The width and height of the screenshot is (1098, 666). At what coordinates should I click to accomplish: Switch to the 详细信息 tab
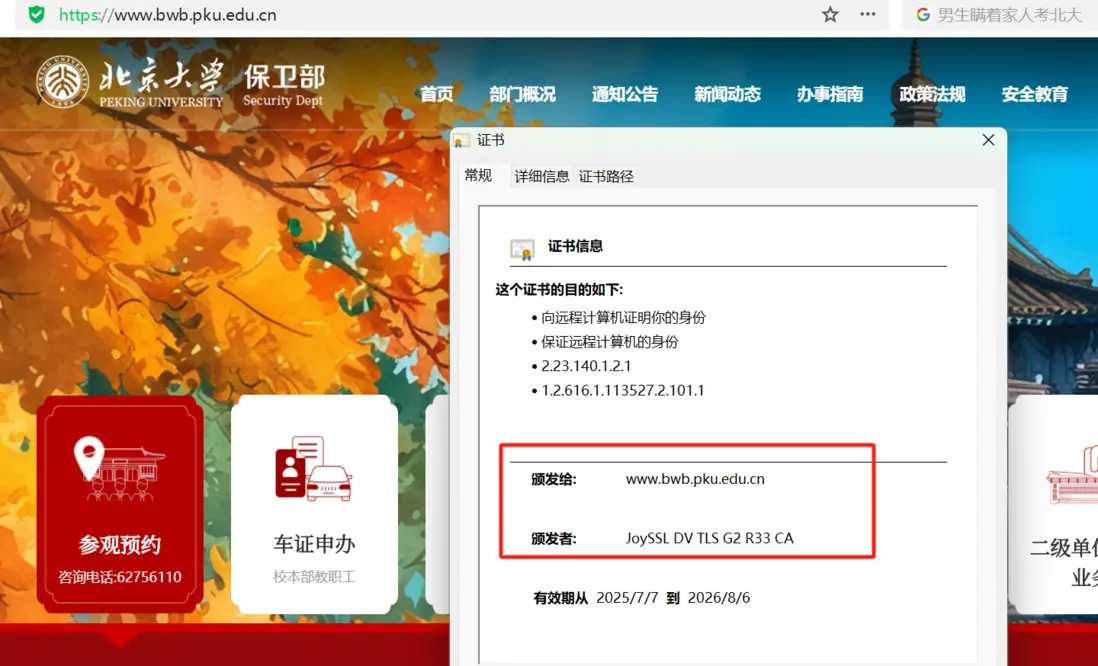coord(541,176)
